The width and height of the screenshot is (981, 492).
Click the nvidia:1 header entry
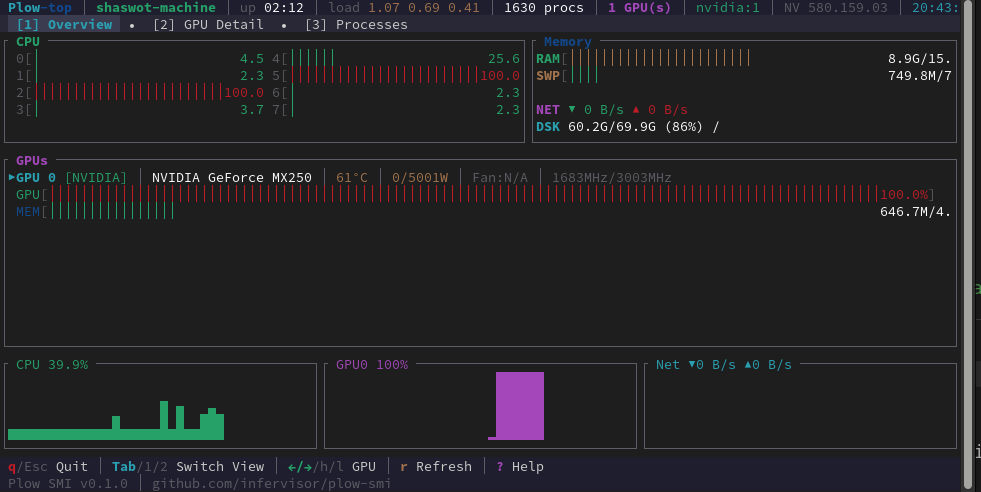pyautogui.click(x=728, y=8)
